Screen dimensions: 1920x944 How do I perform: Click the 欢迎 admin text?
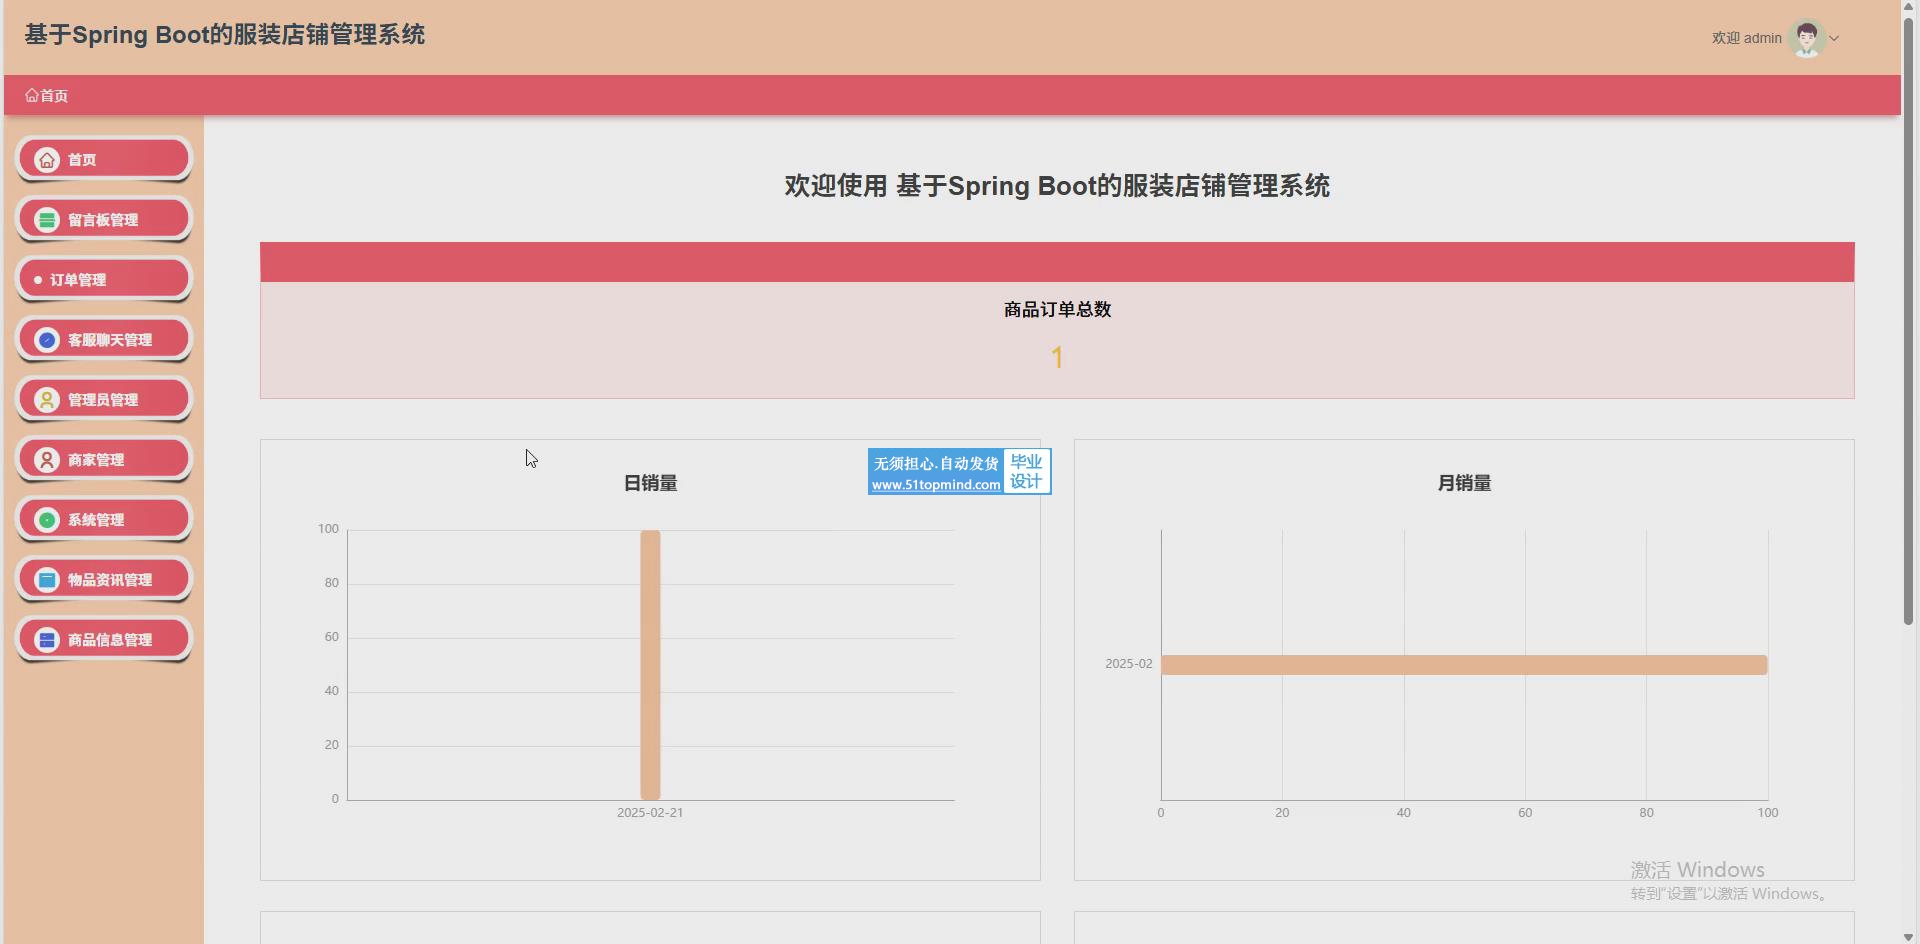point(1746,38)
